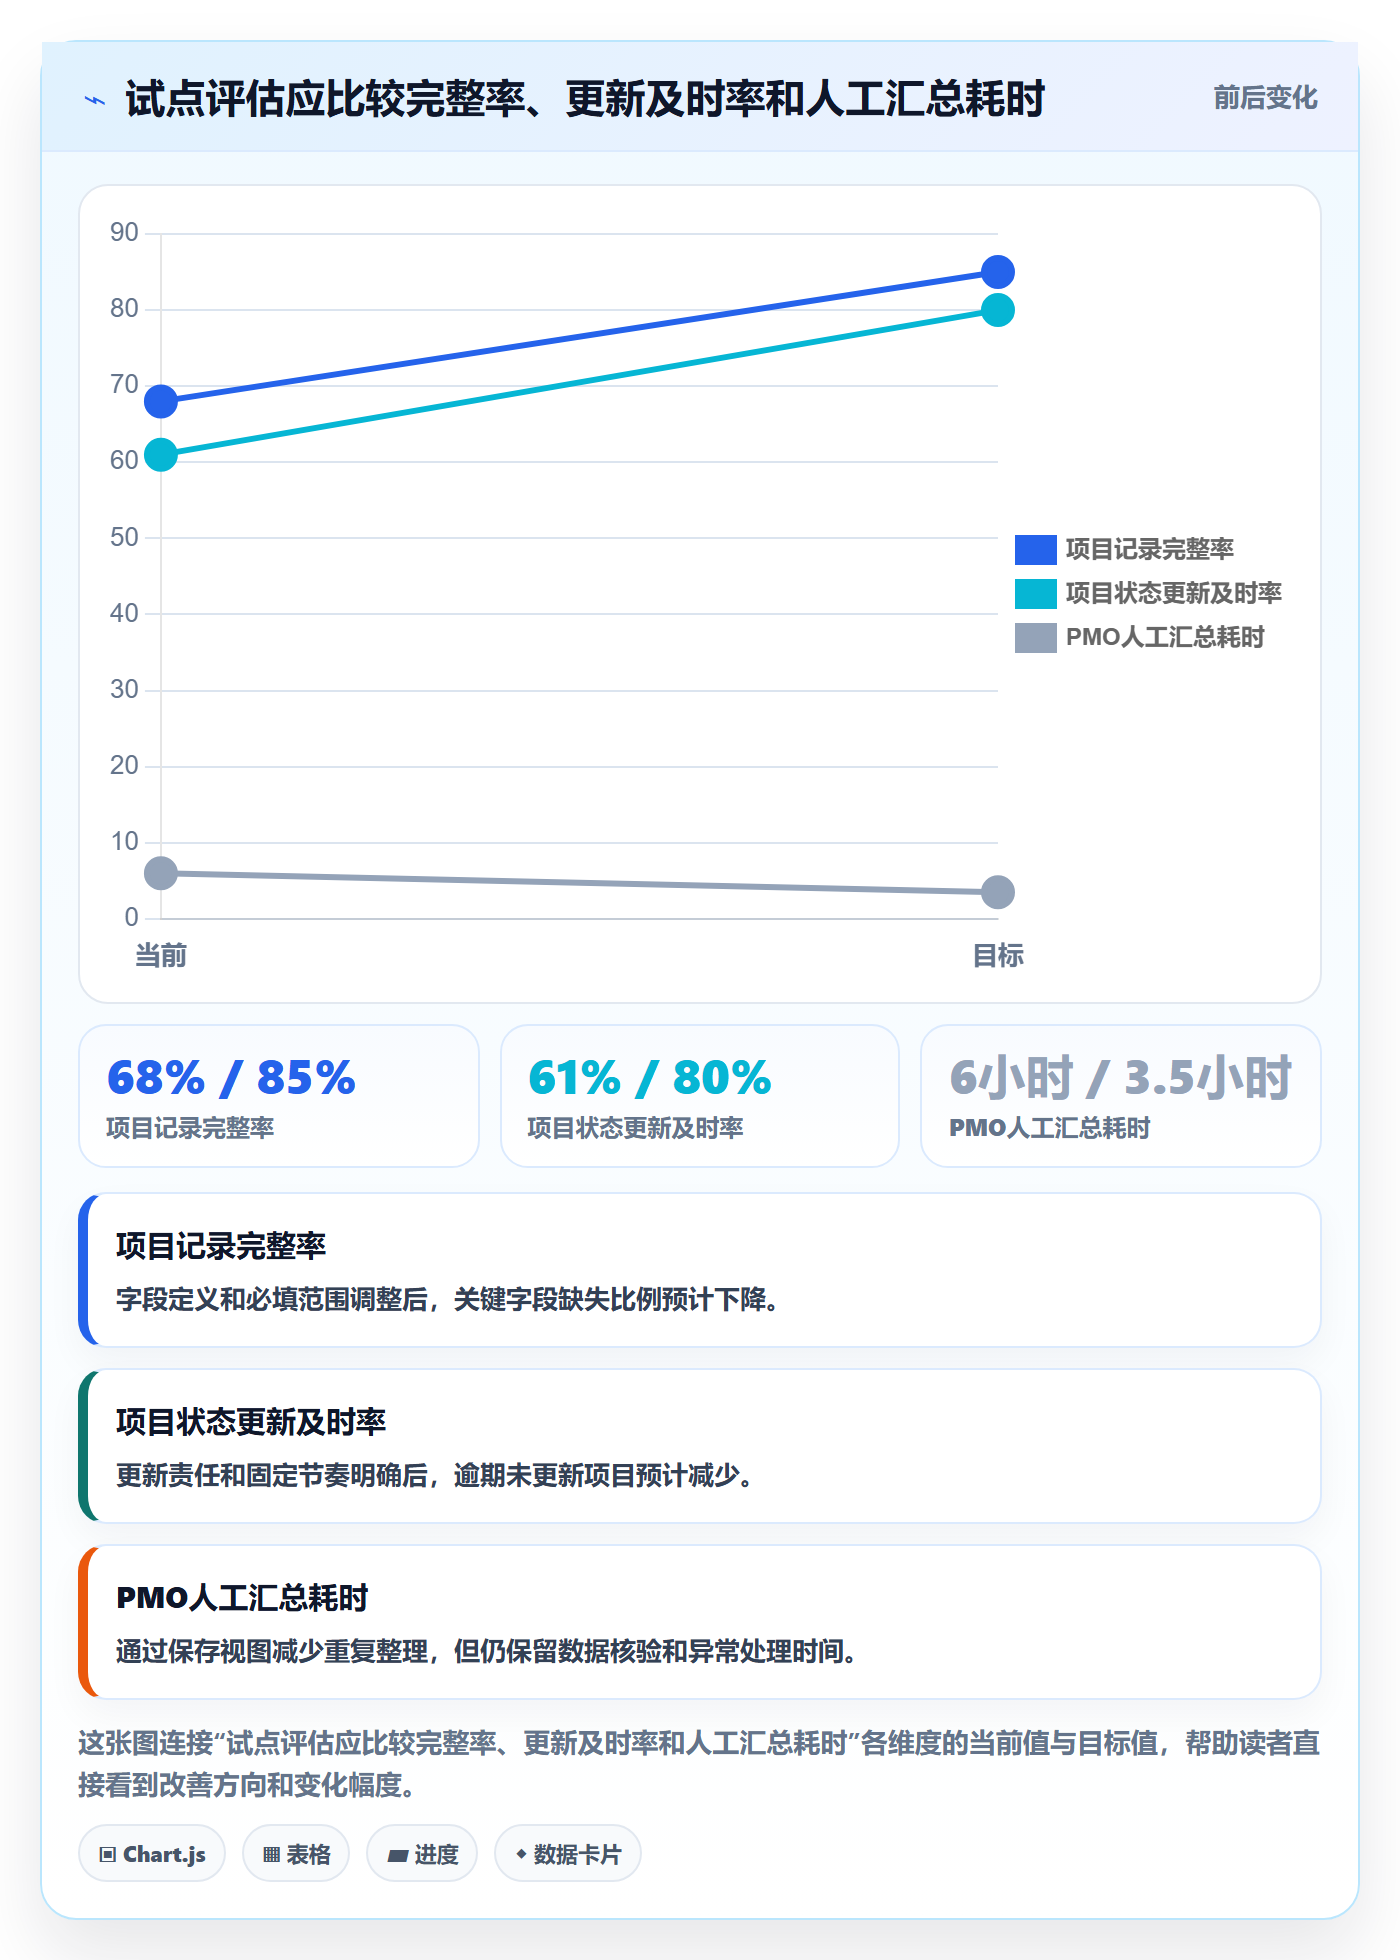Click the 项目状态更新及时率 legend label
This screenshot has height=1960, width=1400.
(1173, 593)
